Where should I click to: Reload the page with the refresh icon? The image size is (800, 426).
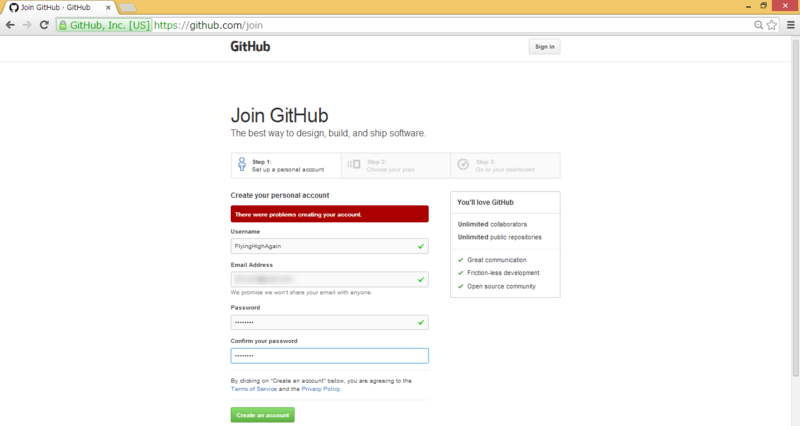pos(44,25)
